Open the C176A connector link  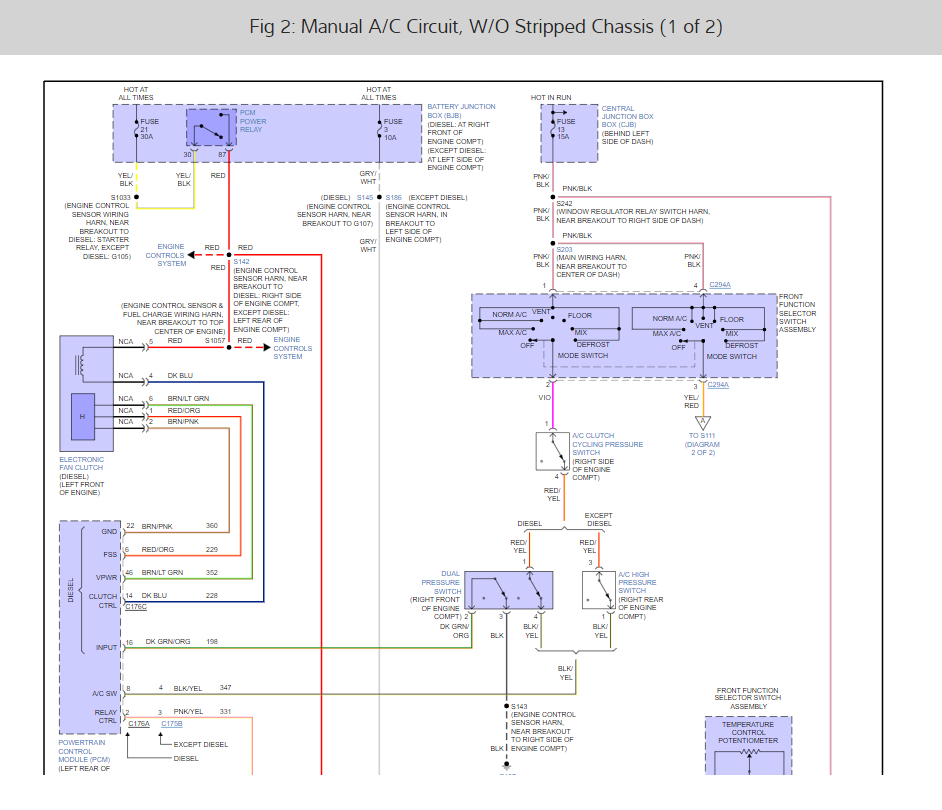pos(139,723)
